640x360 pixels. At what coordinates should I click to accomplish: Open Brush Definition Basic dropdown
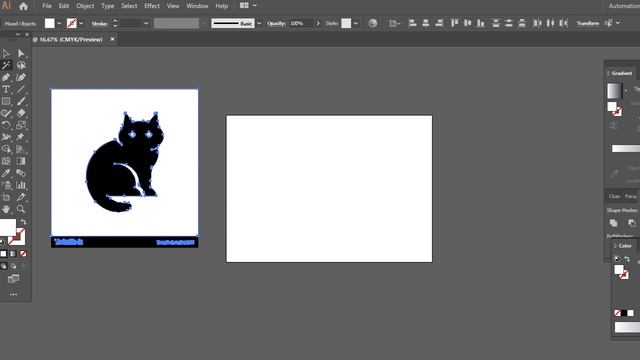point(259,23)
